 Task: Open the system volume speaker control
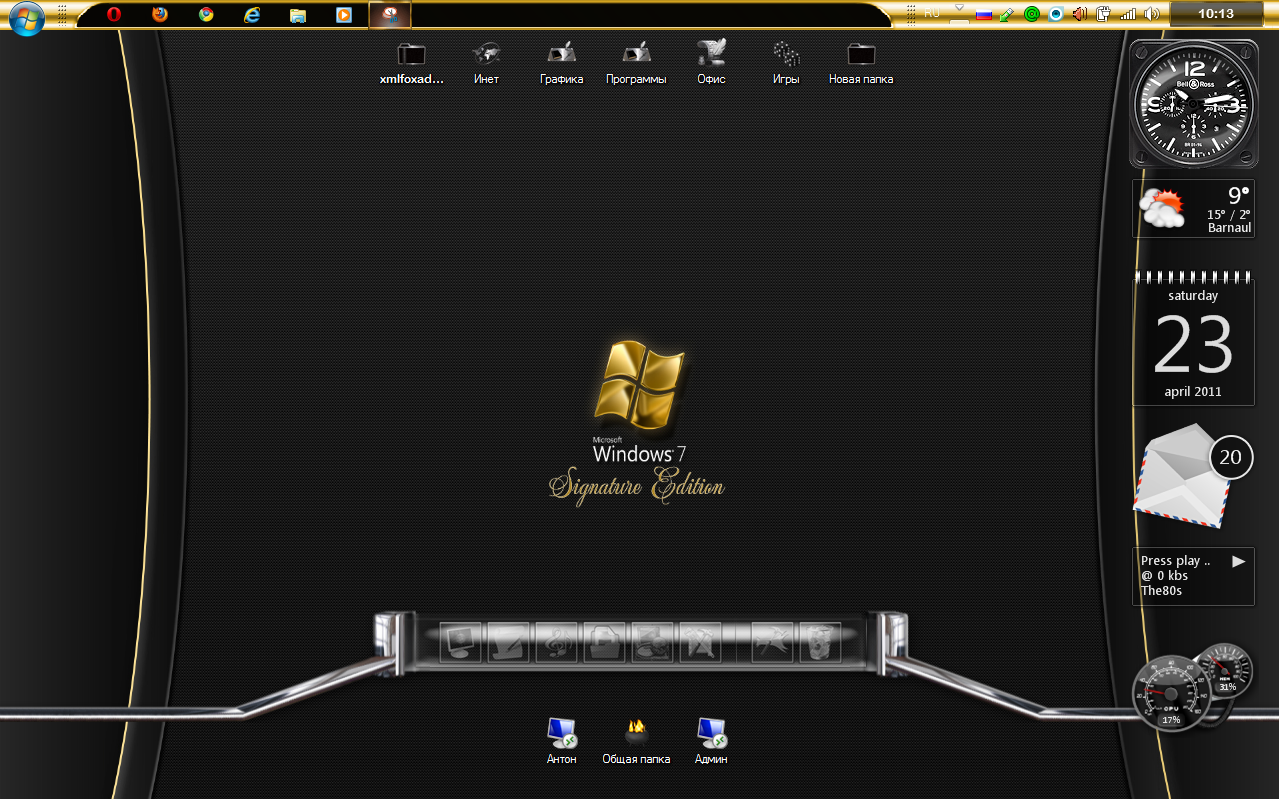coord(1152,14)
